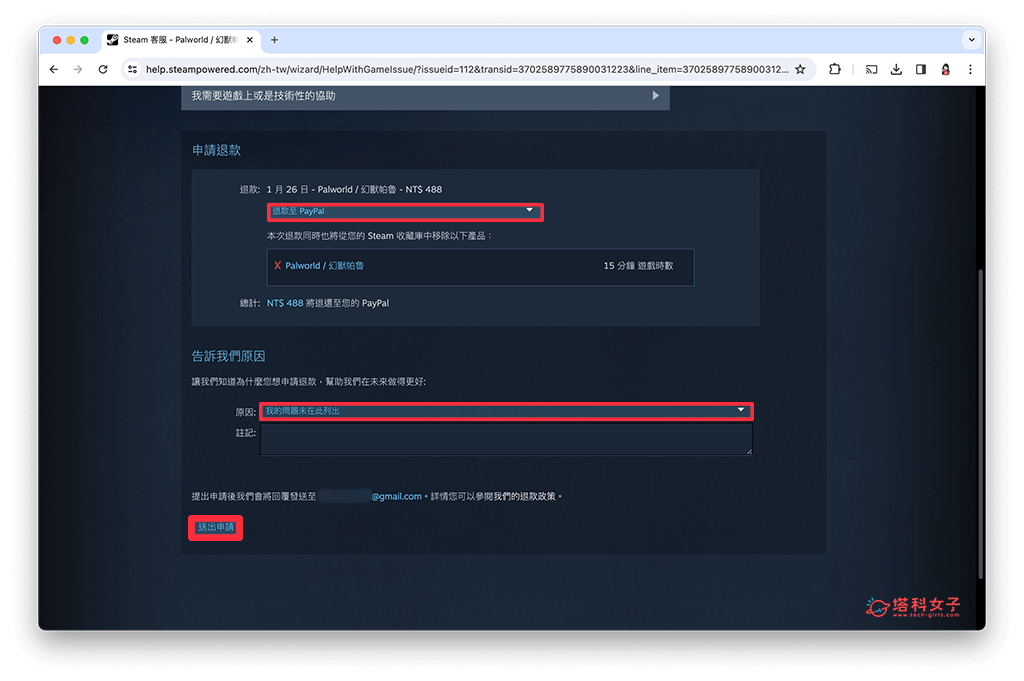Viewport: 1024px width, 681px height.
Task: Open the @gmail.com email link
Action: [396, 496]
